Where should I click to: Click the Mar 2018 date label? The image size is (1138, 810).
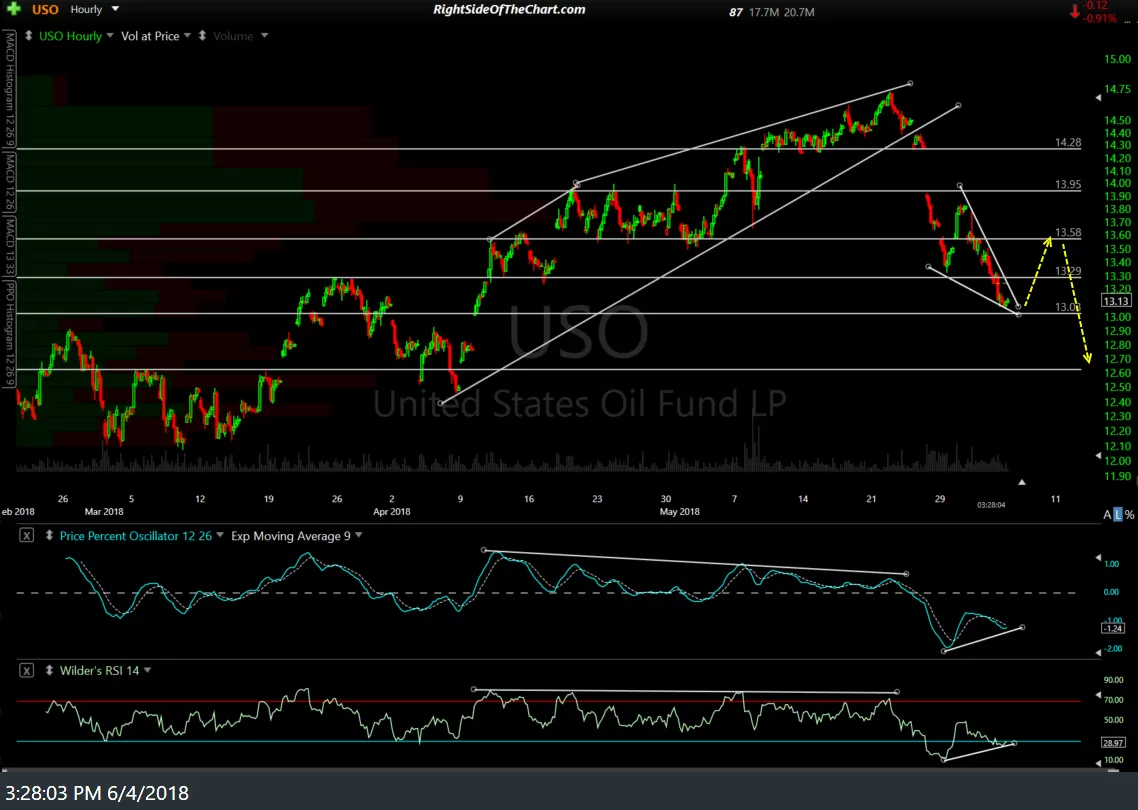pyautogui.click(x=104, y=511)
